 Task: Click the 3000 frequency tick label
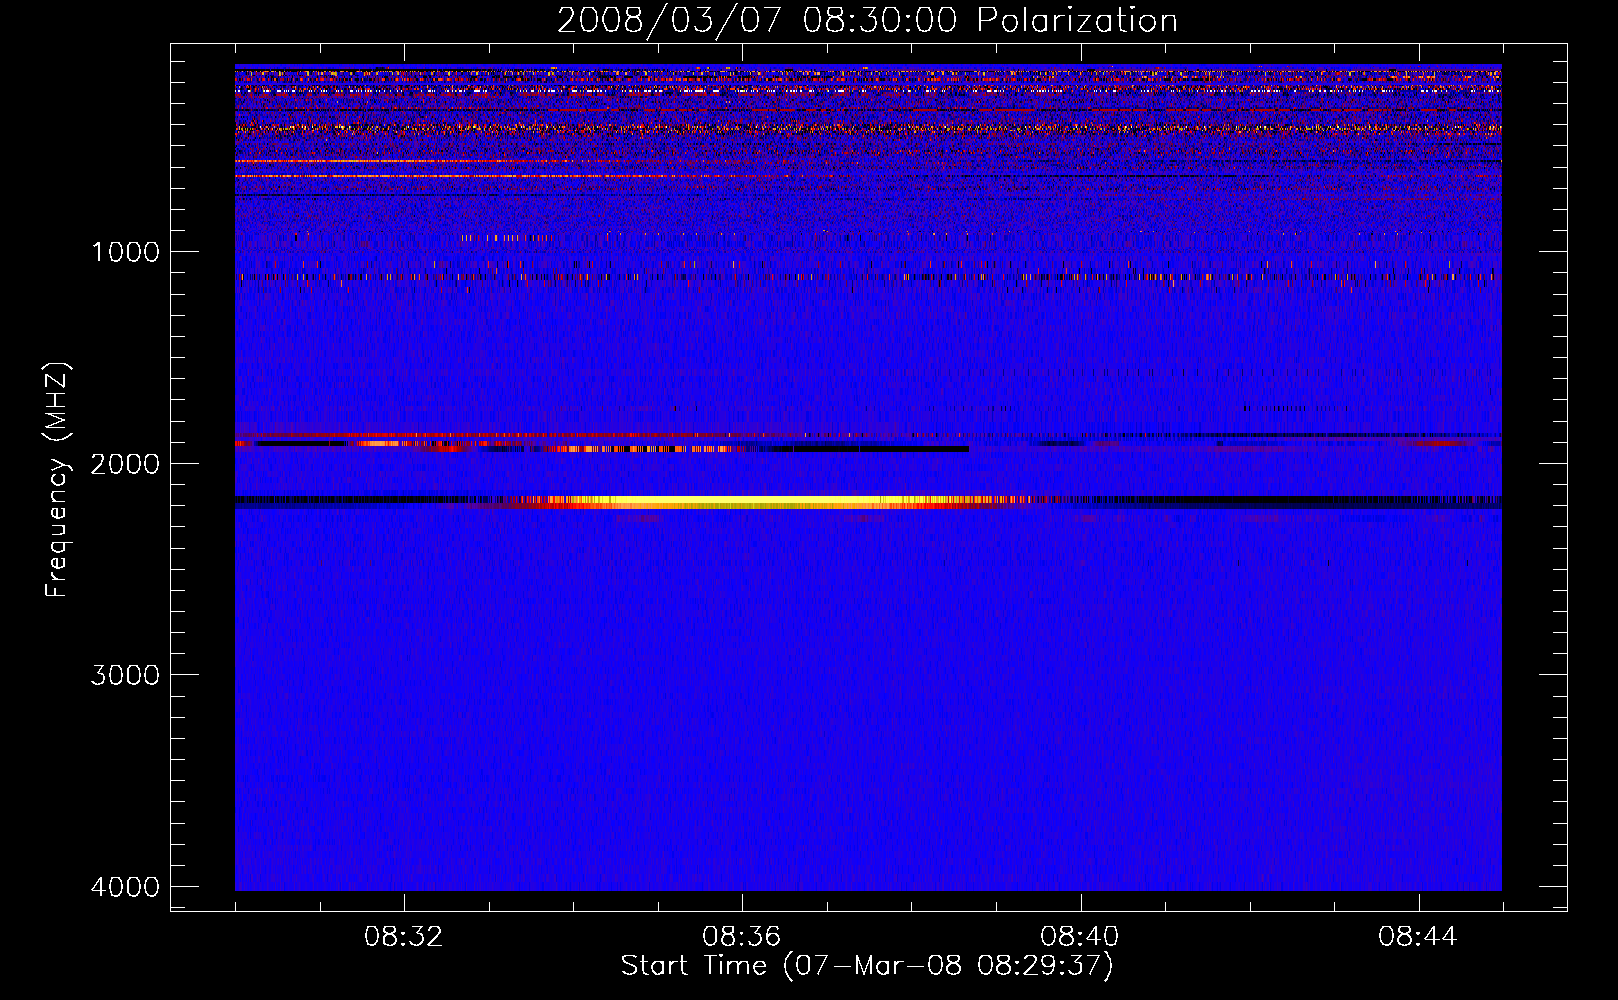click(x=125, y=675)
